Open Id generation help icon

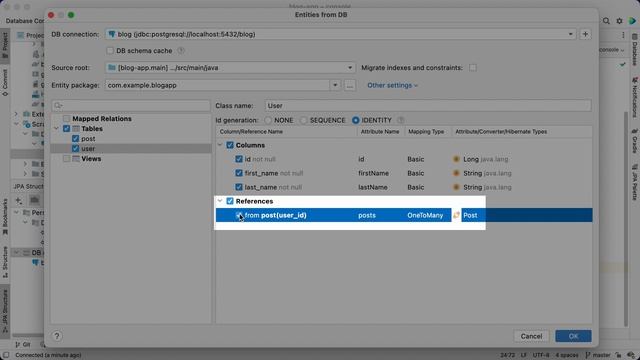click(401, 120)
